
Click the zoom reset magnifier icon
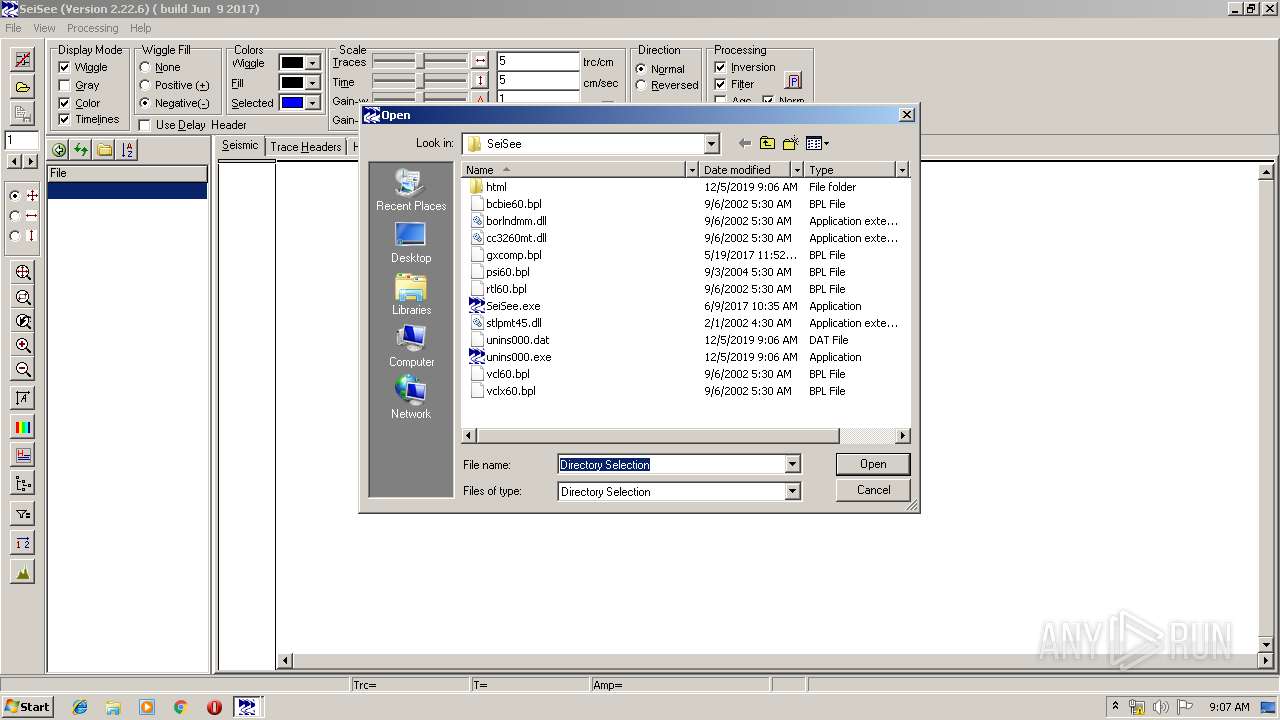coord(22,321)
